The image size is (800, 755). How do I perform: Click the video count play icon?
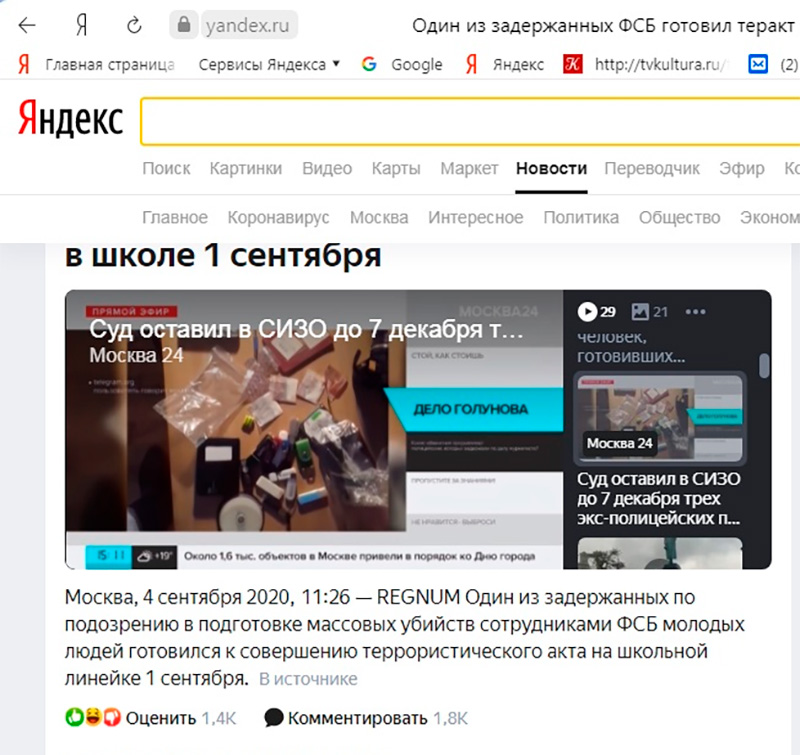(x=587, y=311)
